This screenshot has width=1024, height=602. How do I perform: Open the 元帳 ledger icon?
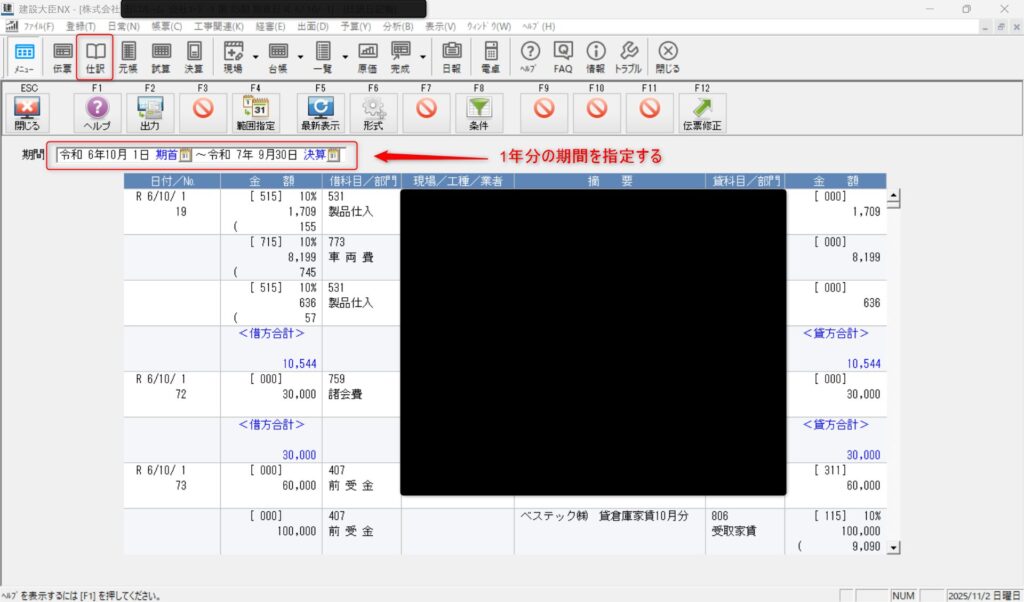click(x=127, y=56)
